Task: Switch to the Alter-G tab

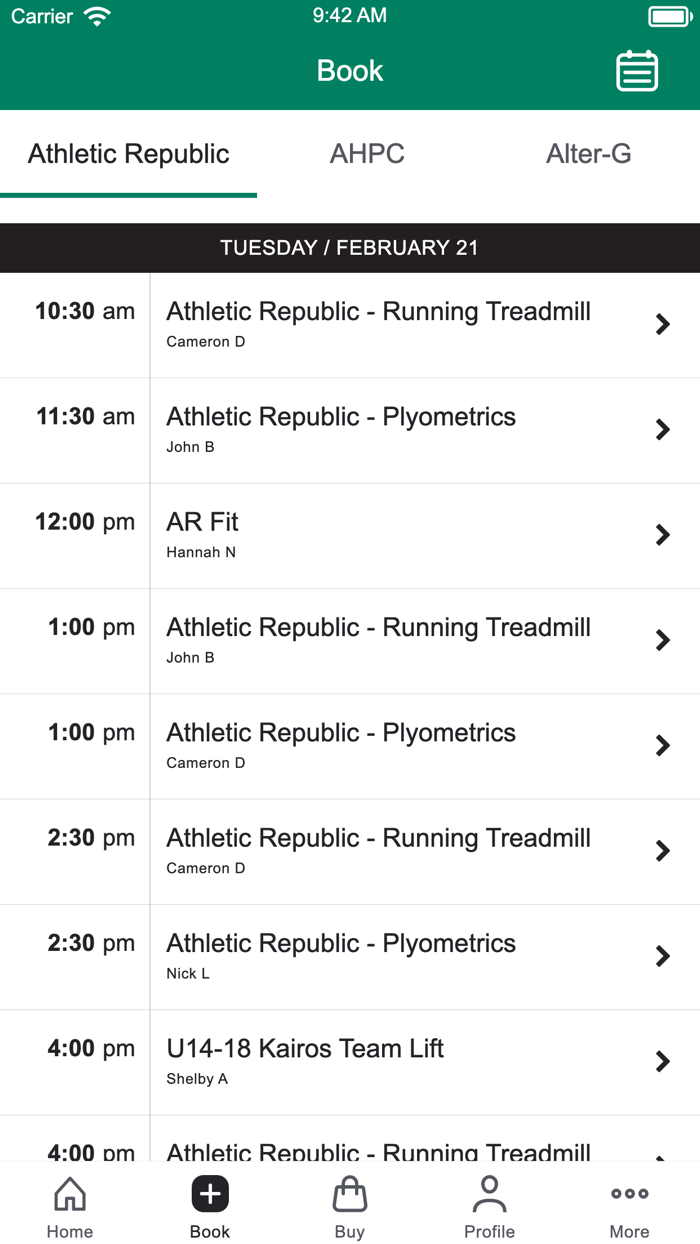Action: [589, 154]
